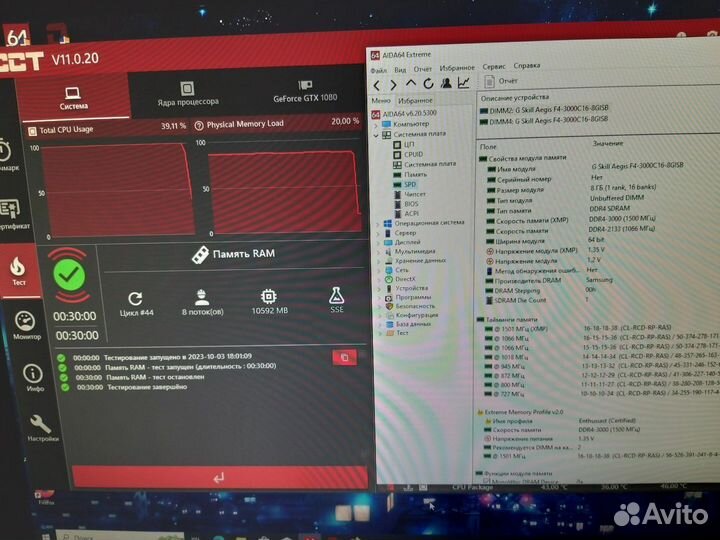Image resolution: width=720 pixels, height=540 pixels.
Task: Open Настройки wrench in OCCT sidebar
Action: (x=41, y=428)
